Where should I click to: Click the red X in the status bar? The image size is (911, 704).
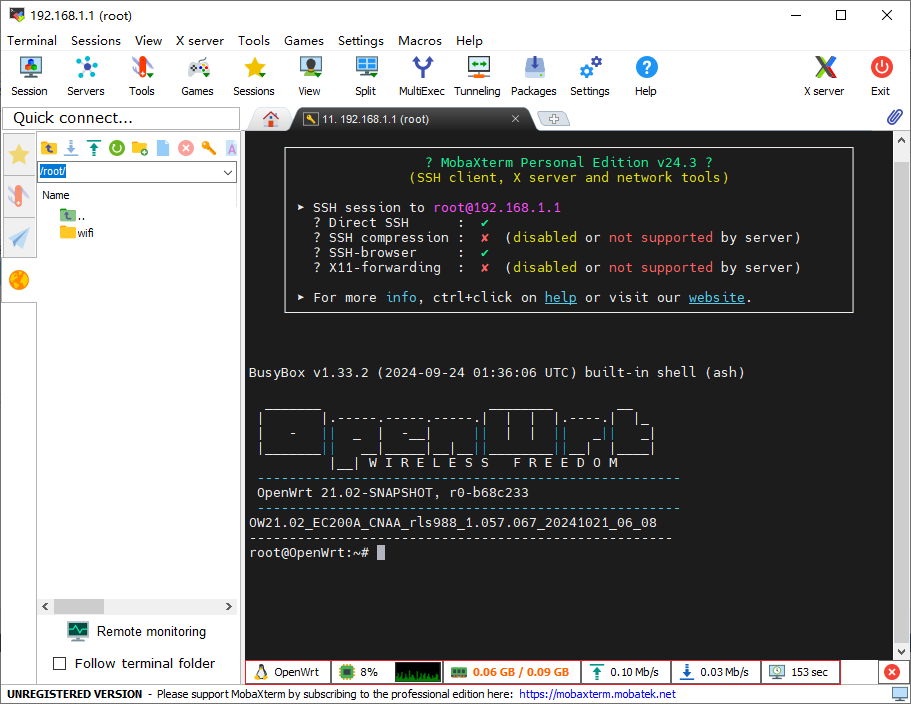tap(892, 673)
